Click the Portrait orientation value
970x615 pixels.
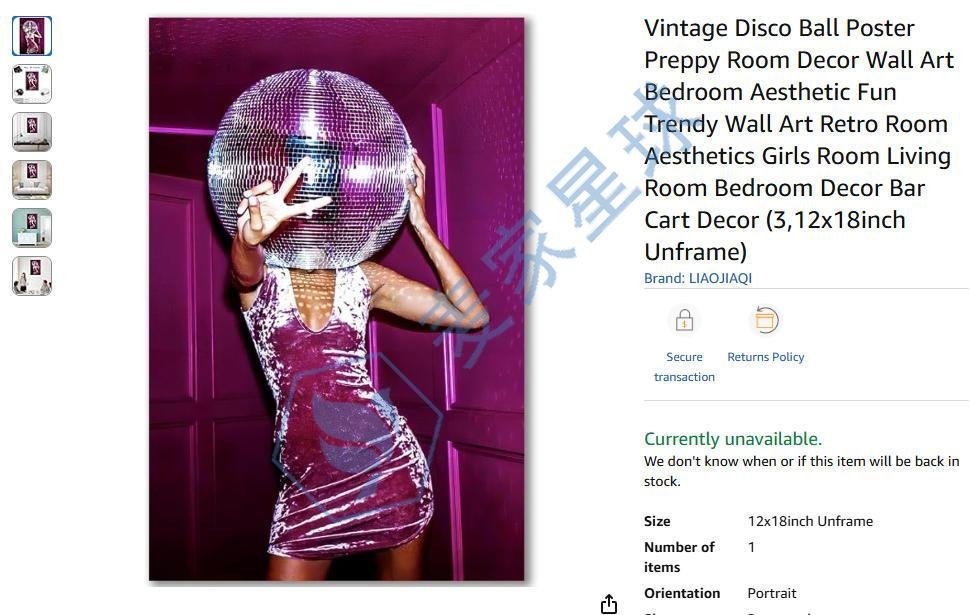tap(771, 593)
